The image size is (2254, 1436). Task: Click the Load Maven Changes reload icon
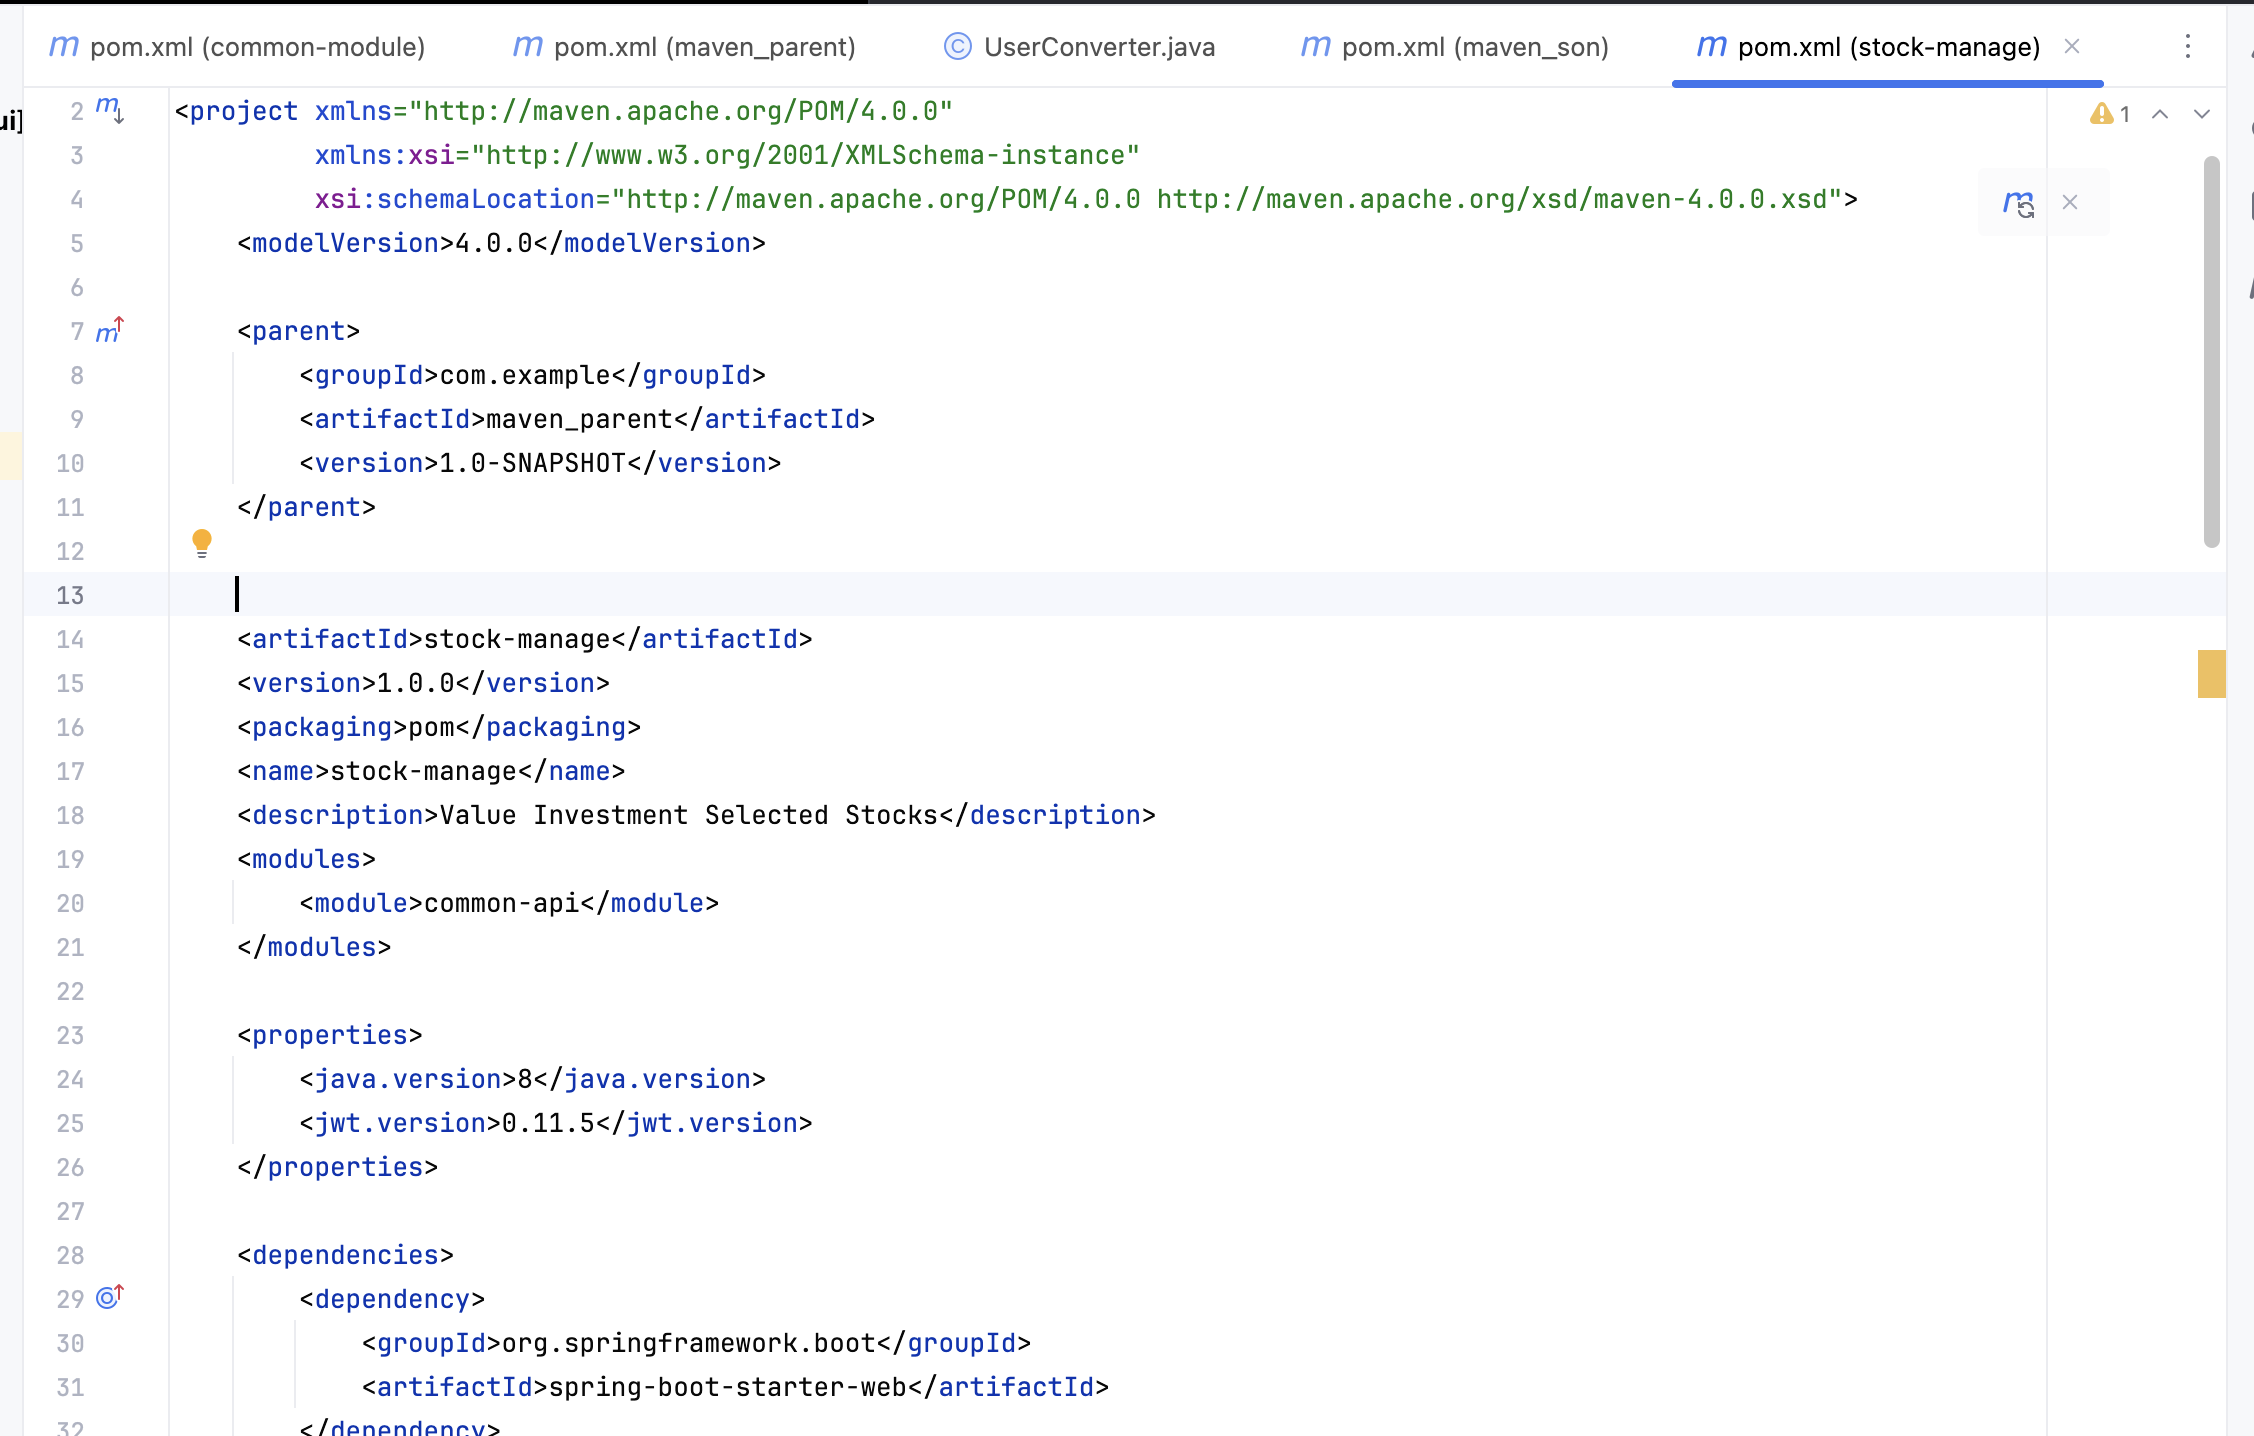pos(2018,203)
